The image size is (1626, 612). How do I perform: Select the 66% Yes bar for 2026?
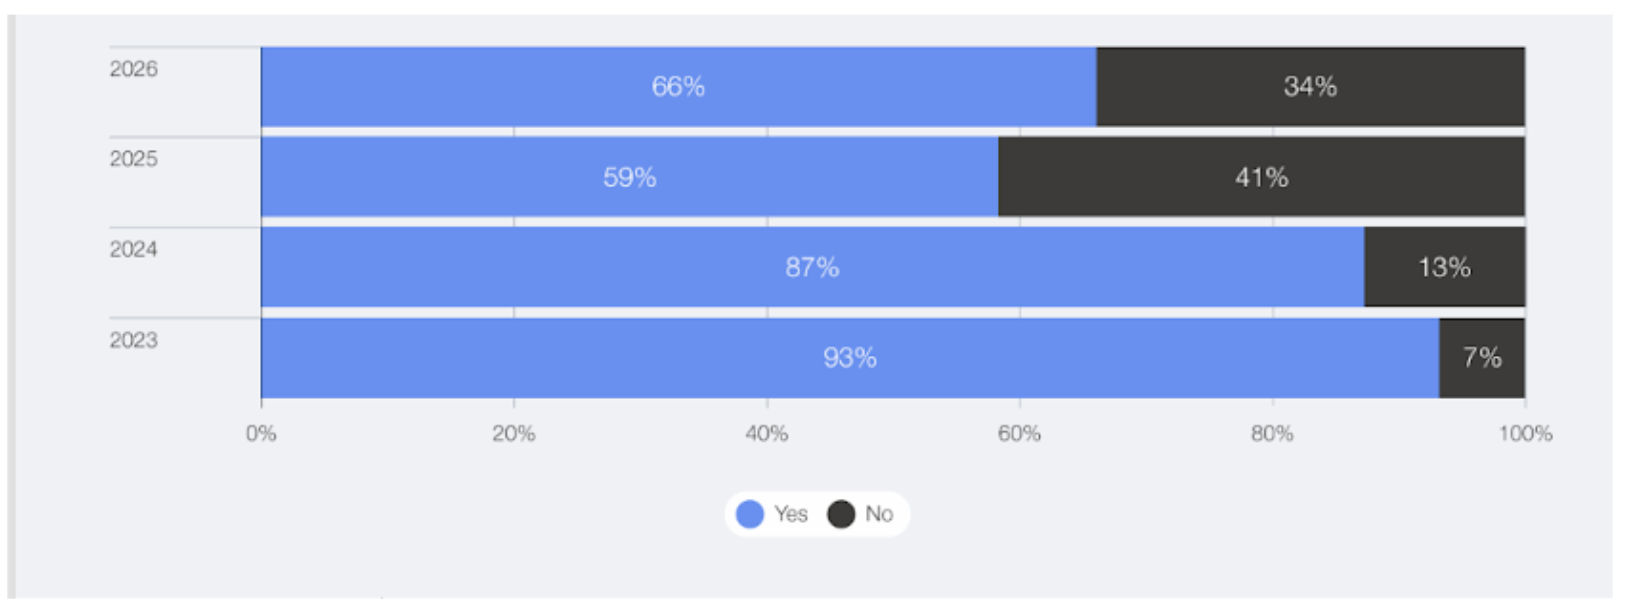(678, 87)
